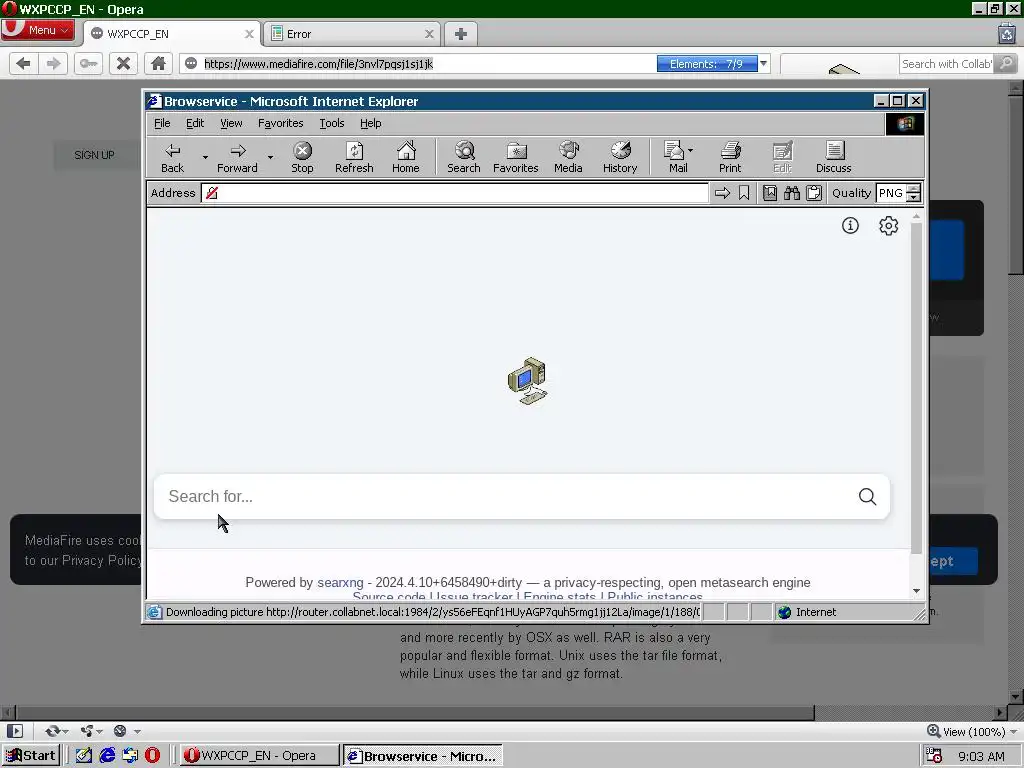Image resolution: width=1024 pixels, height=768 pixels.
Task: Expand the Forward button history dropdown arrow
Action: tap(270, 157)
